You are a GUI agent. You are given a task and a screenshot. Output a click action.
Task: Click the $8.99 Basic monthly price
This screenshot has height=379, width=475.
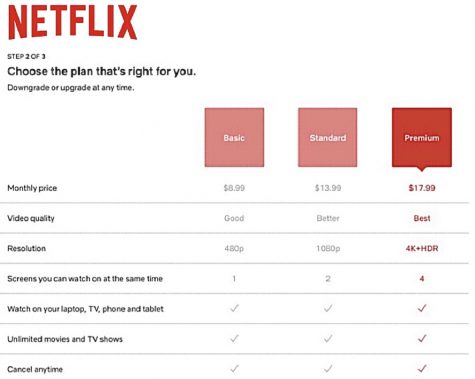pyautogui.click(x=234, y=188)
